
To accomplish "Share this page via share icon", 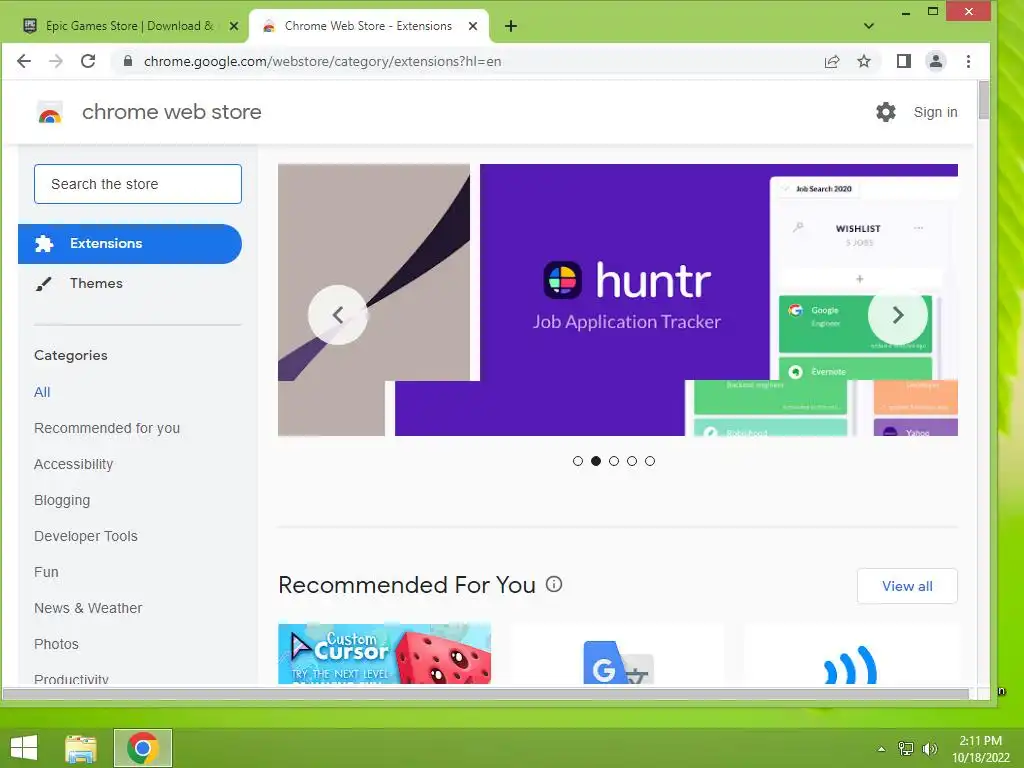I will point(831,61).
